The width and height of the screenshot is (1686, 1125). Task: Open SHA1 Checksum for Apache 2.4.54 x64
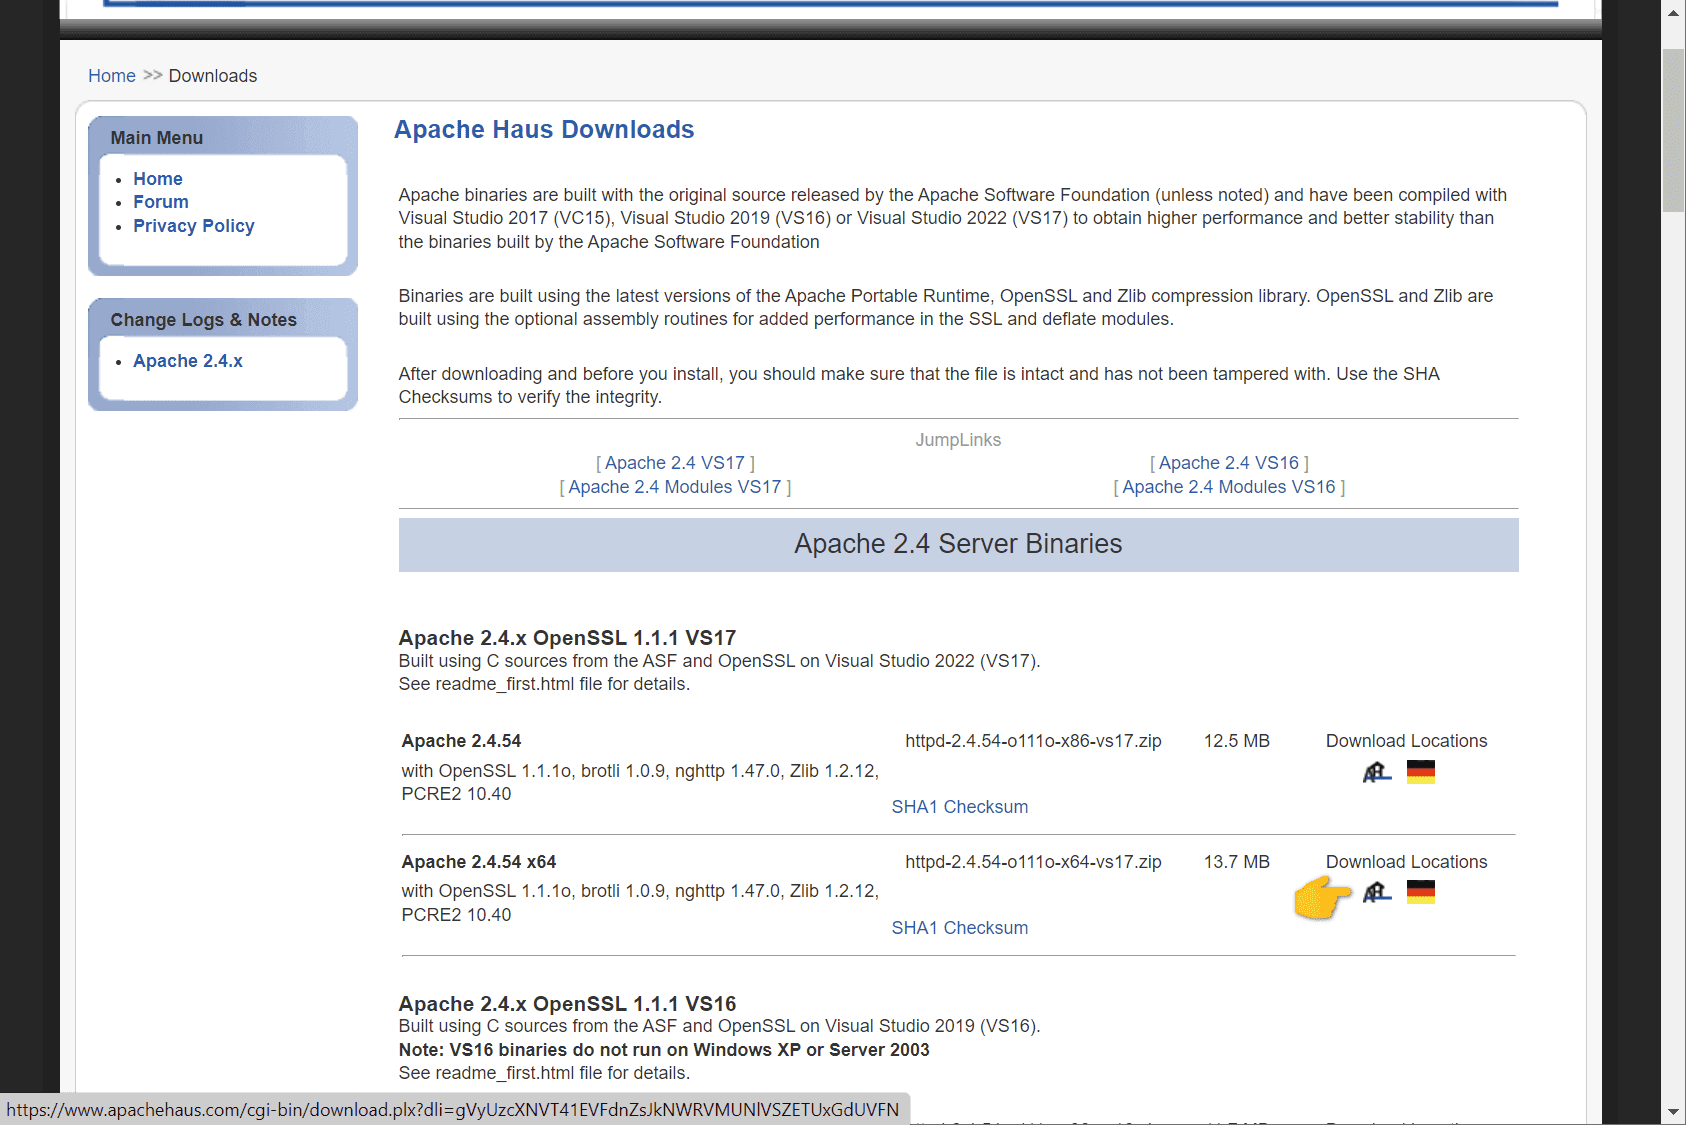[x=960, y=928]
